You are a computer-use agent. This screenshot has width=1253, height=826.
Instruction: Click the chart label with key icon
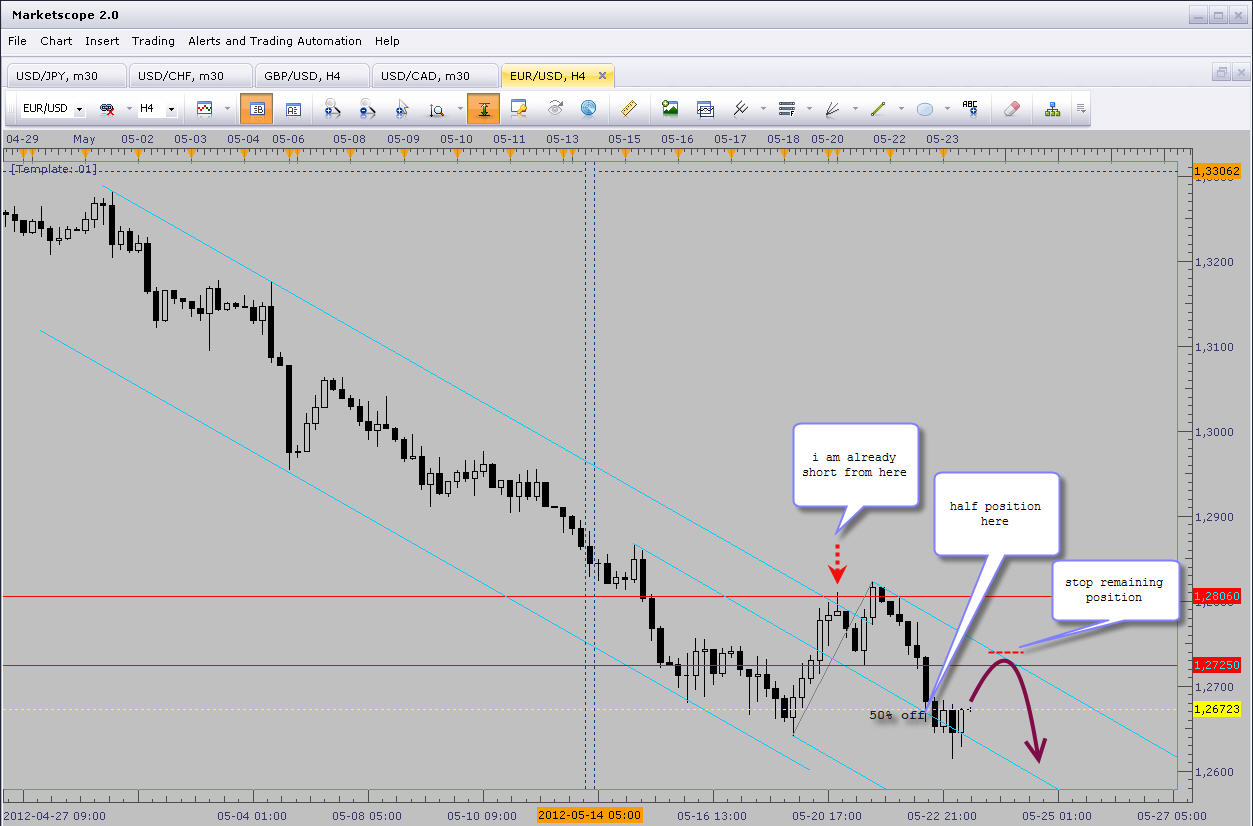(x=519, y=108)
